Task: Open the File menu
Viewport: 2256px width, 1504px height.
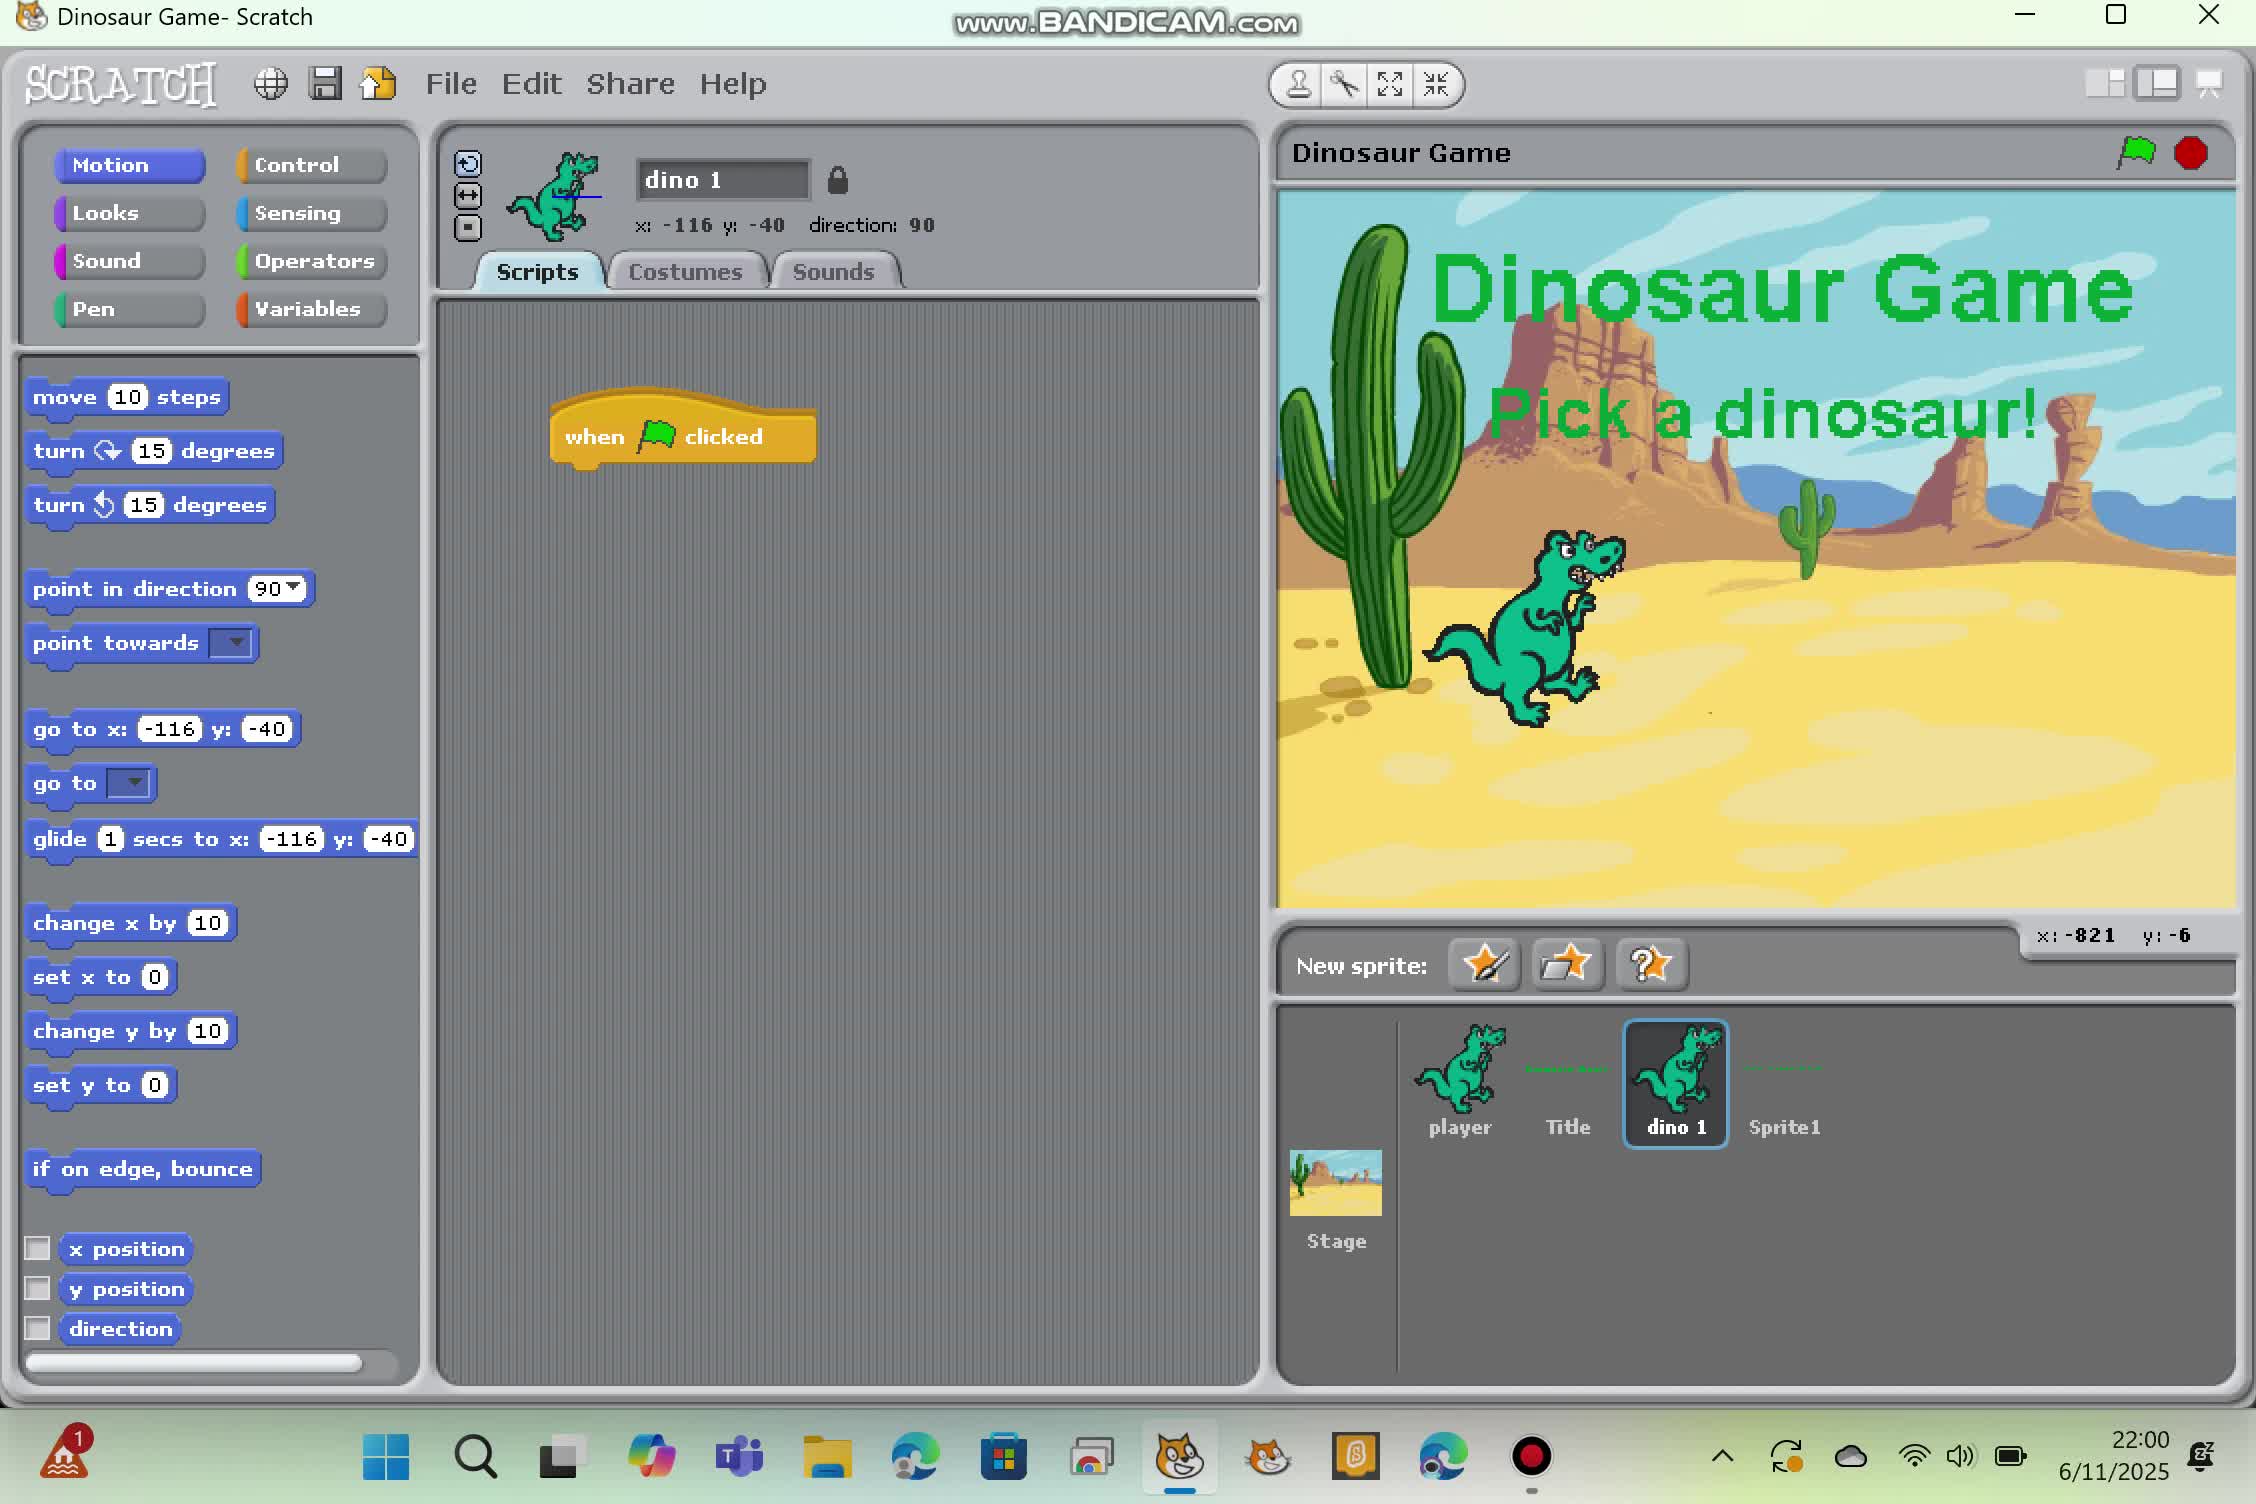Action: [451, 84]
